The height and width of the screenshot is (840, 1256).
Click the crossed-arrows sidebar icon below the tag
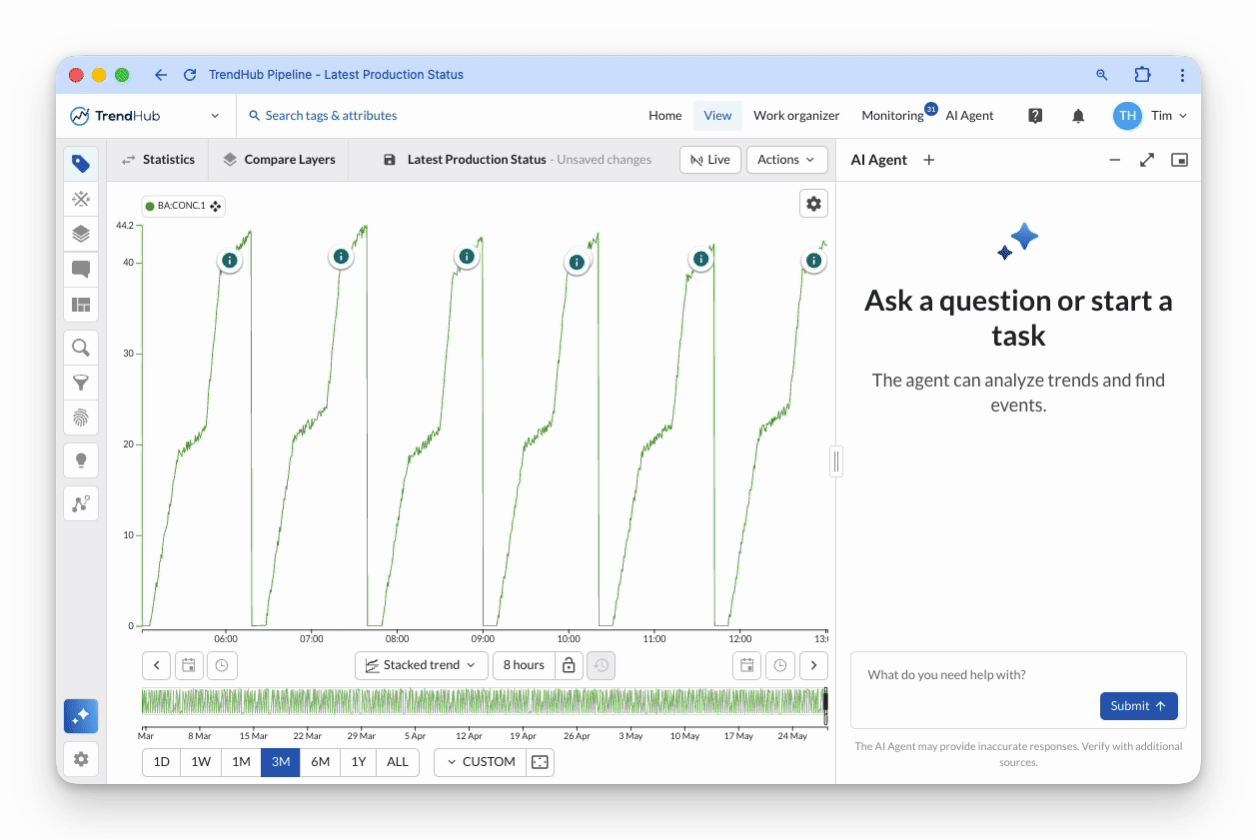click(81, 199)
